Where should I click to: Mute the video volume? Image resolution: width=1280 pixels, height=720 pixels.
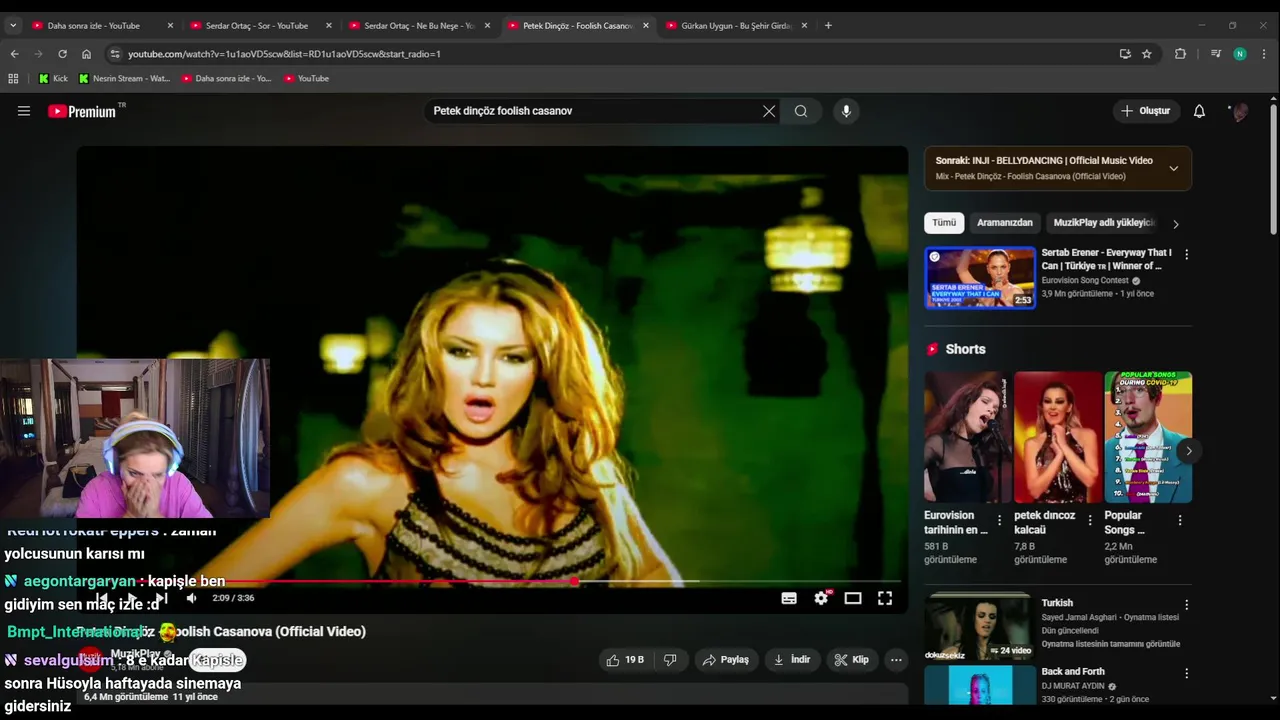click(192, 598)
